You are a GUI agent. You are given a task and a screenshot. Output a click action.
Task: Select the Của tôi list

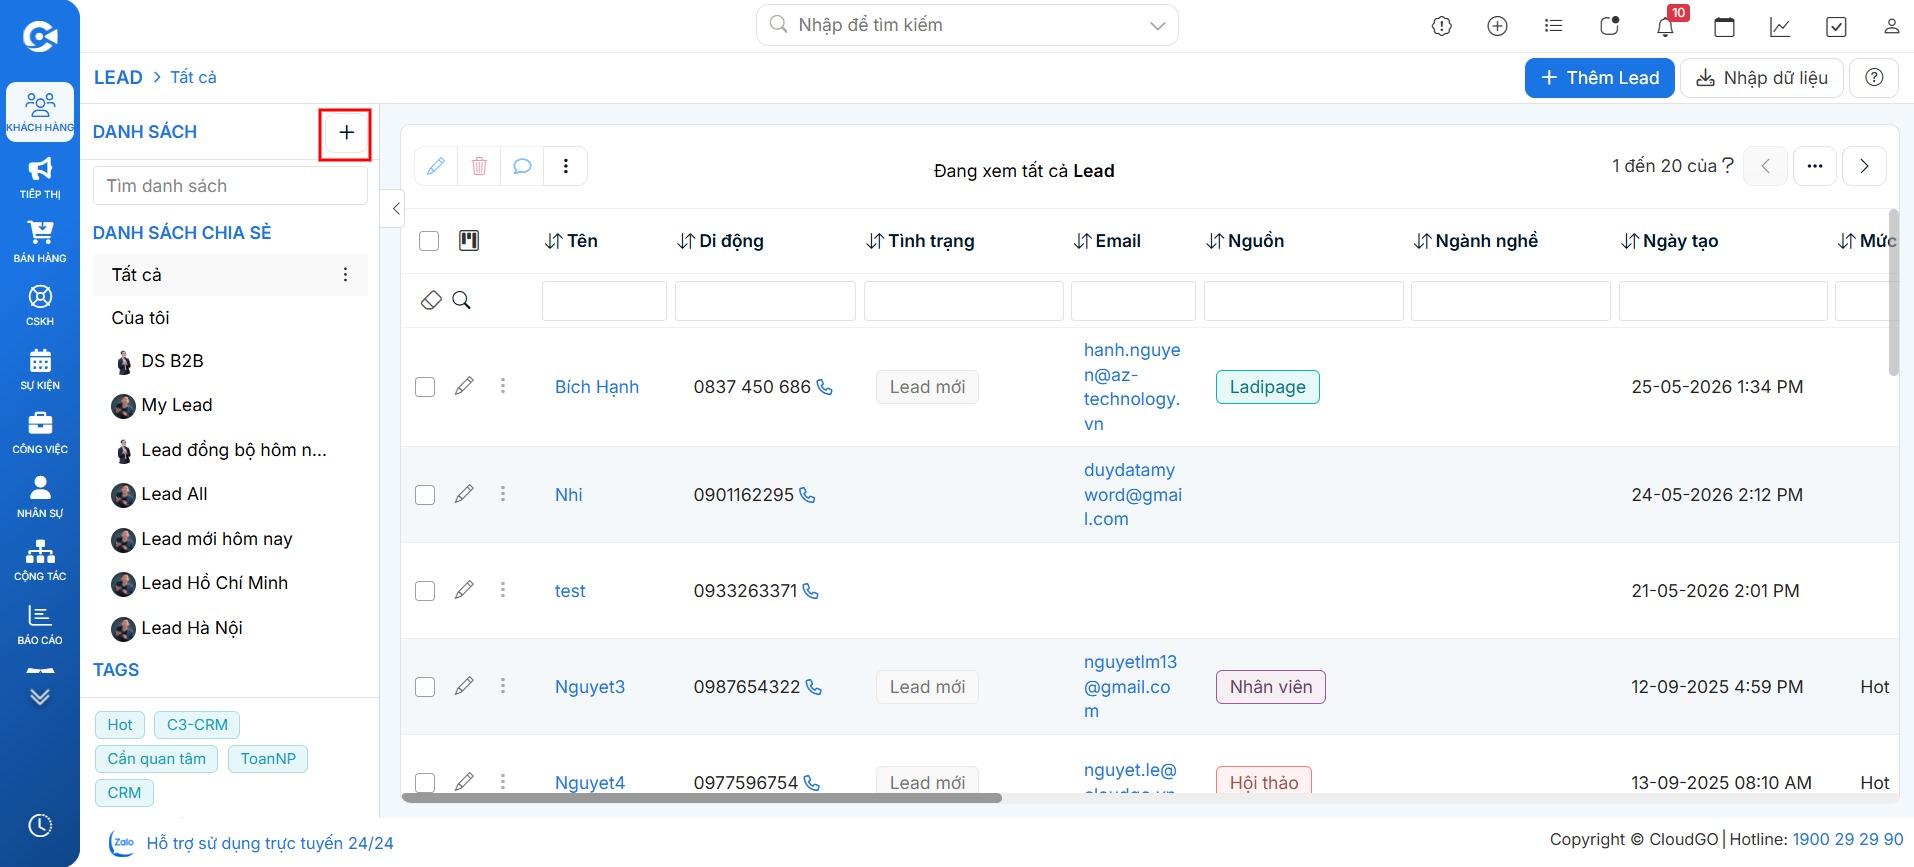pyautogui.click(x=141, y=318)
